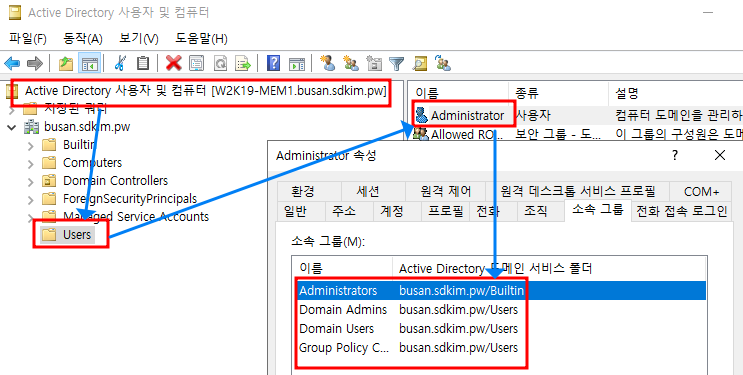The image size is (743, 375).
Task: Create a new organizational unit icon
Action: [374, 63]
